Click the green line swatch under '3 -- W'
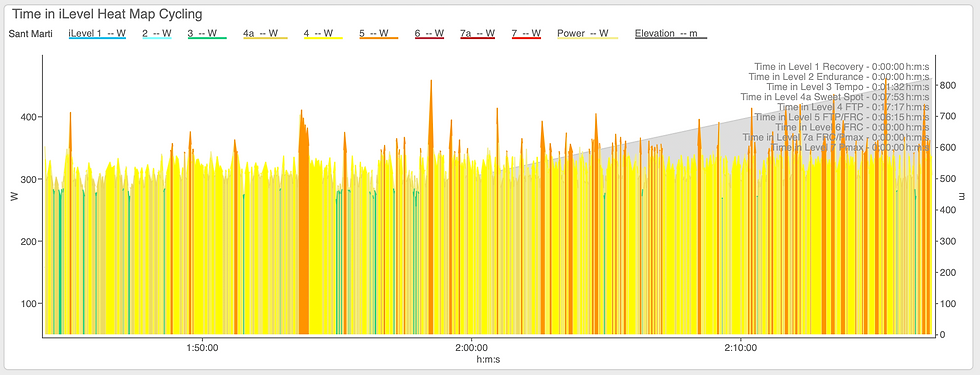This screenshot has width=980, height=375. pyautogui.click(x=207, y=39)
